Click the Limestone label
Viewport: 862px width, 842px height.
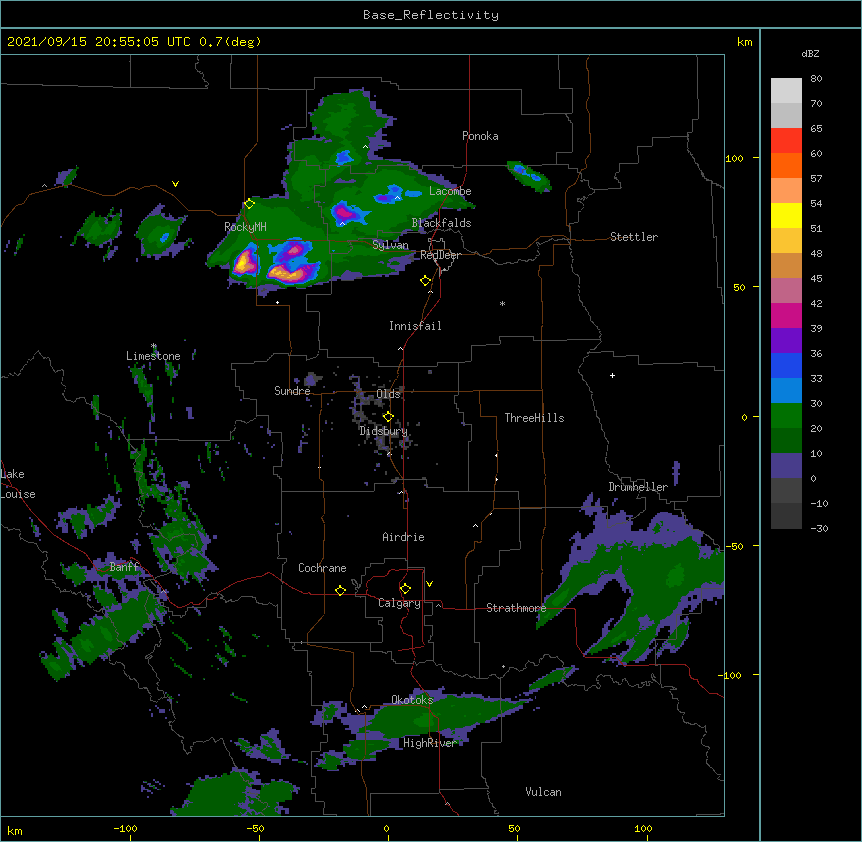[x=153, y=356]
